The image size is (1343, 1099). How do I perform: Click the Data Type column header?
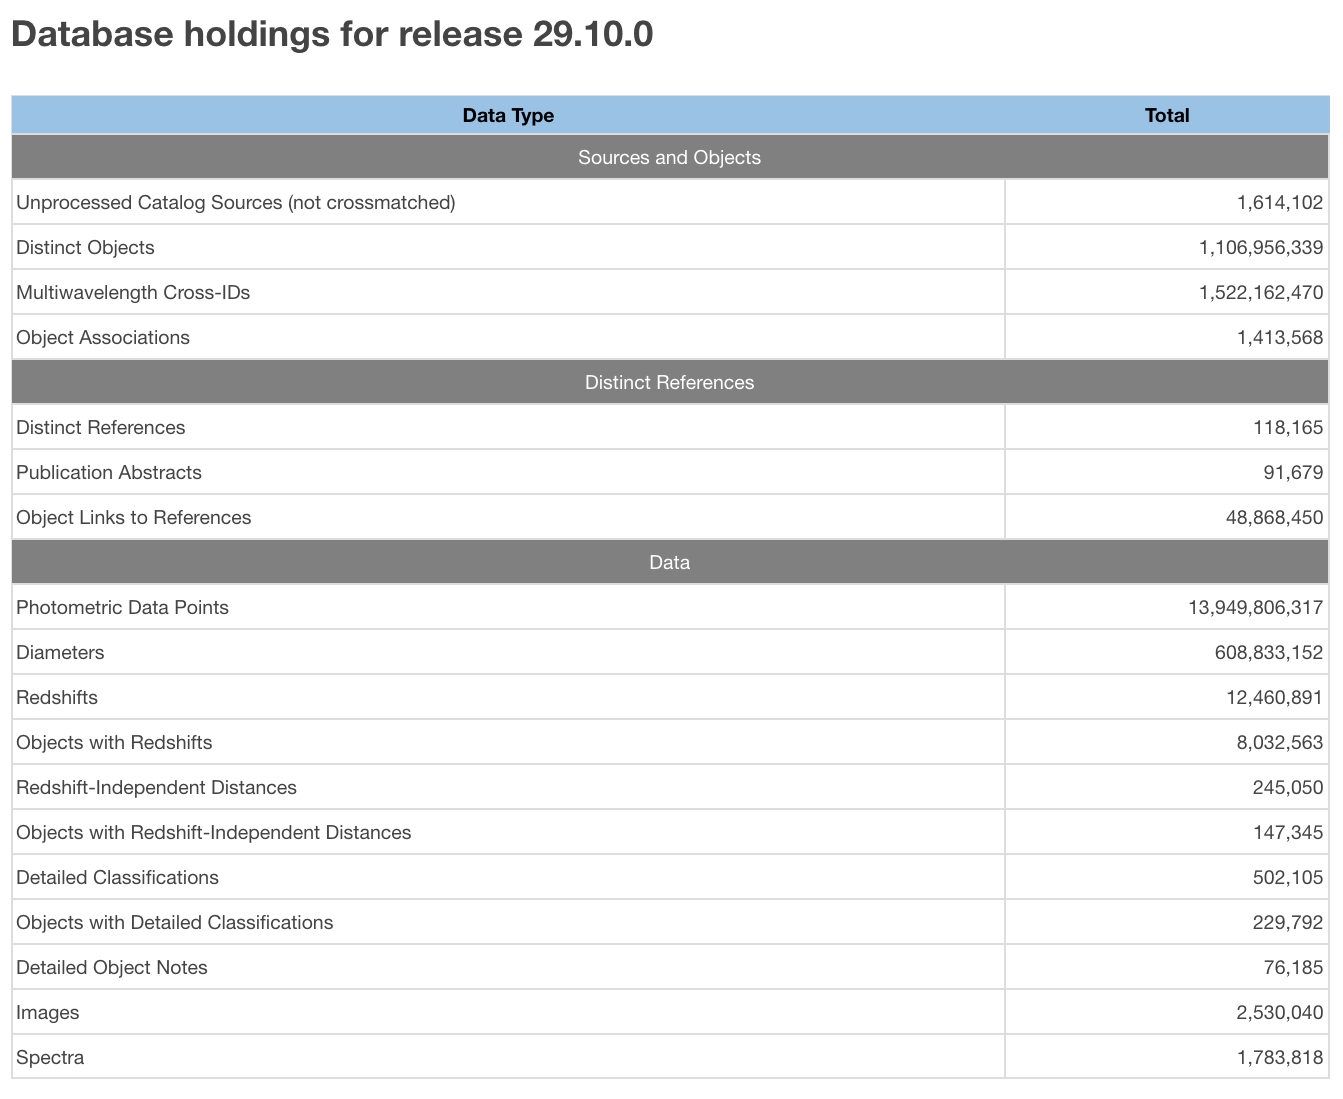coord(508,115)
